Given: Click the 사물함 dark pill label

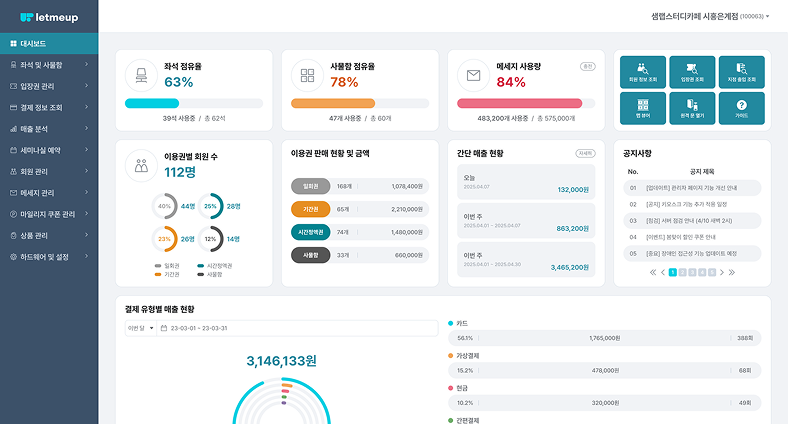Looking at the screenshot, I should coord(311,255).
